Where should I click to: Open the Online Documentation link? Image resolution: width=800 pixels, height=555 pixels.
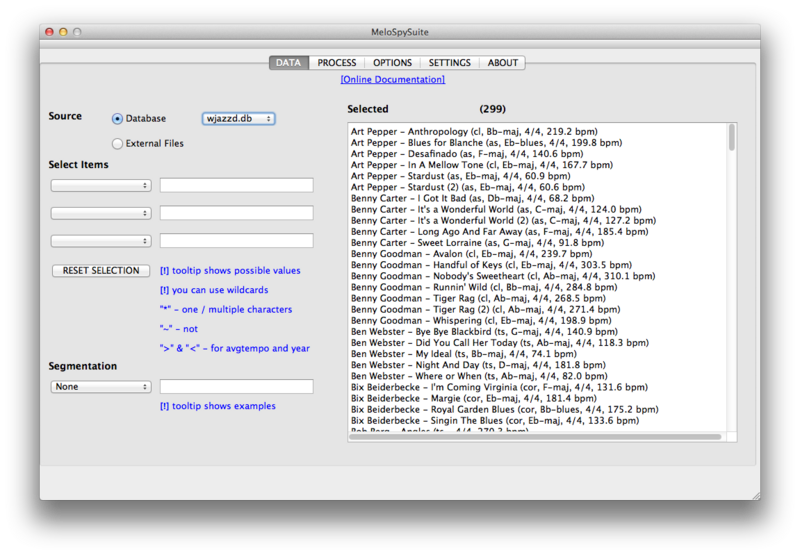[392, 79]
